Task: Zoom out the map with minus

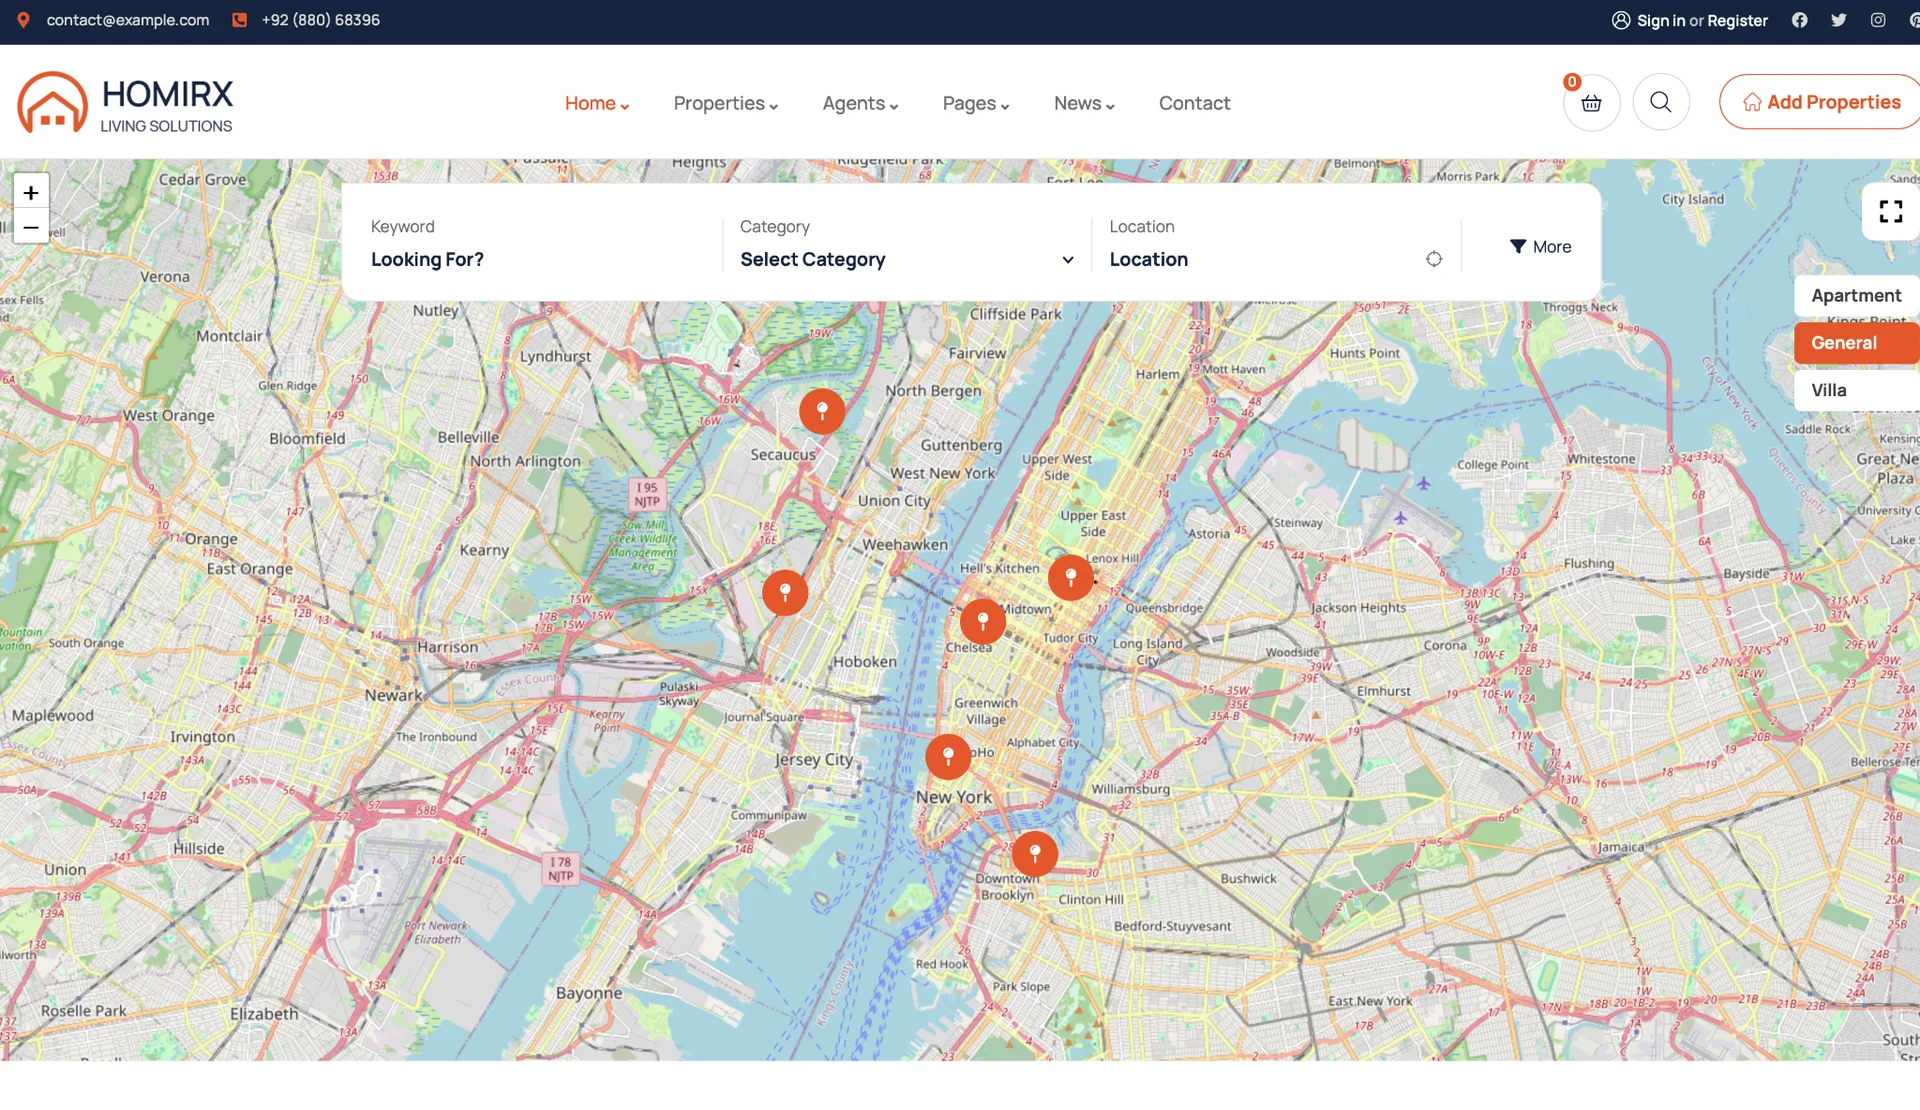Action: (31, 228)
